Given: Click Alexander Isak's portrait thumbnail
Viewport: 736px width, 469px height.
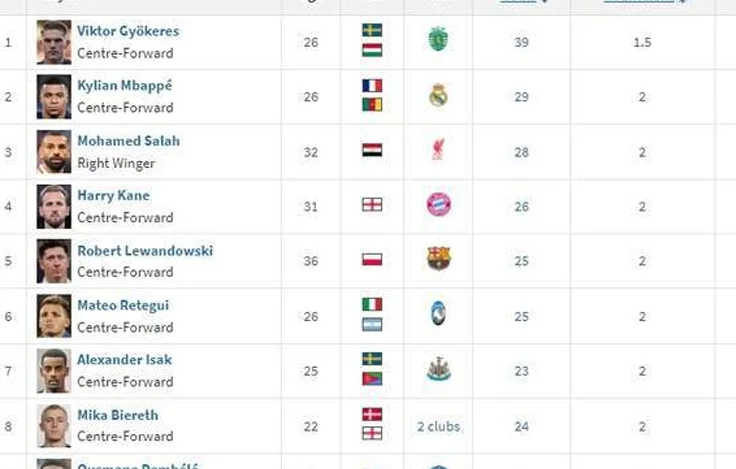Looking at the screenshot, I should (x=54, y=371).
